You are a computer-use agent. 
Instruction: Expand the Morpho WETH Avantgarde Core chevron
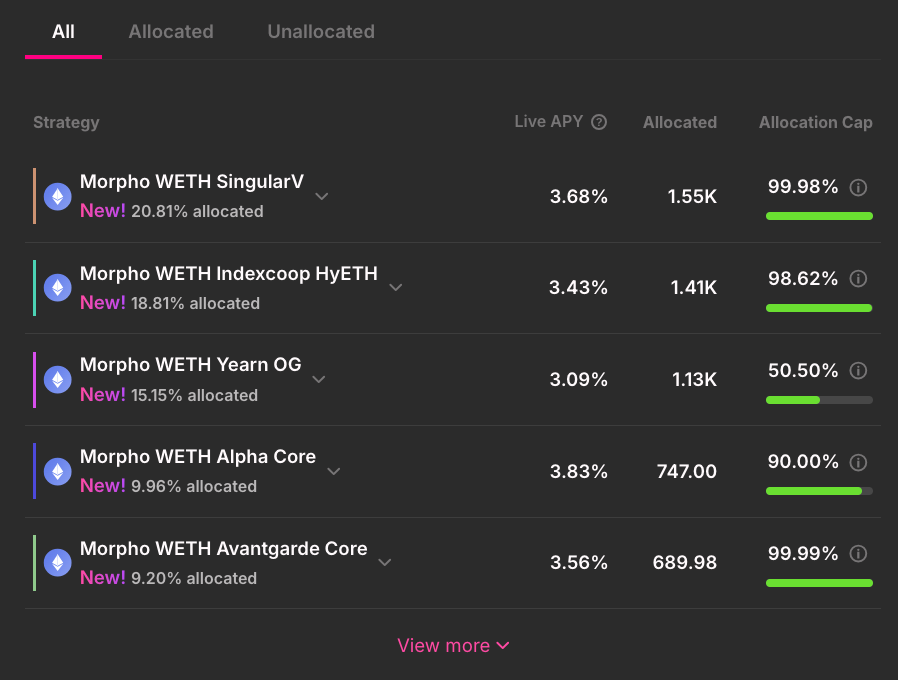pos(385,563)
